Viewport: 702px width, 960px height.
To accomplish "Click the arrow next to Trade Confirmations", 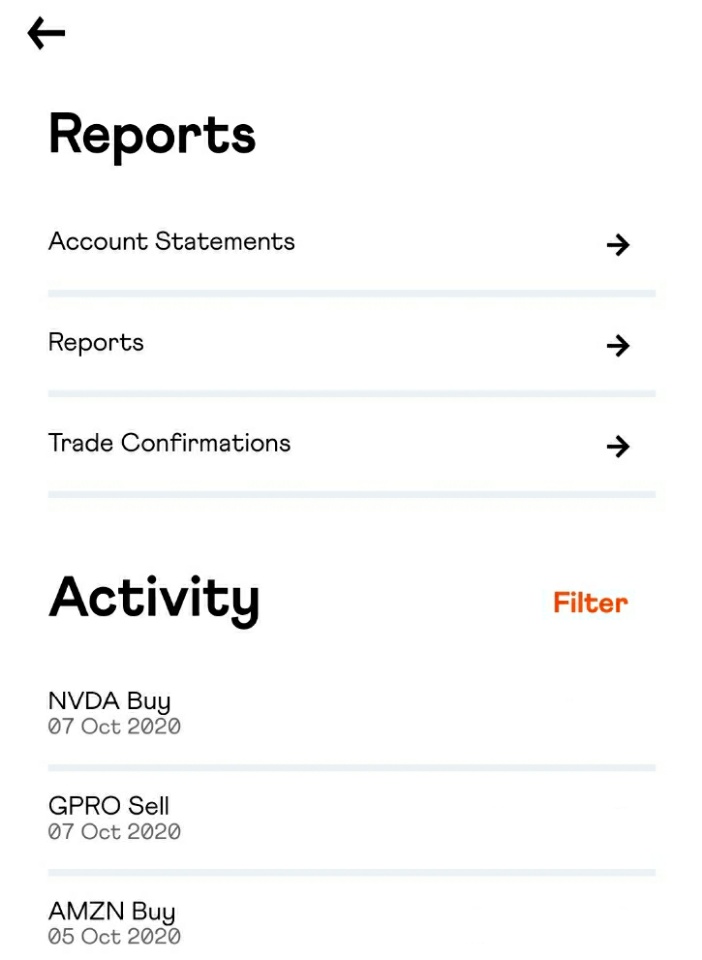I will click(x=618, y=446).
